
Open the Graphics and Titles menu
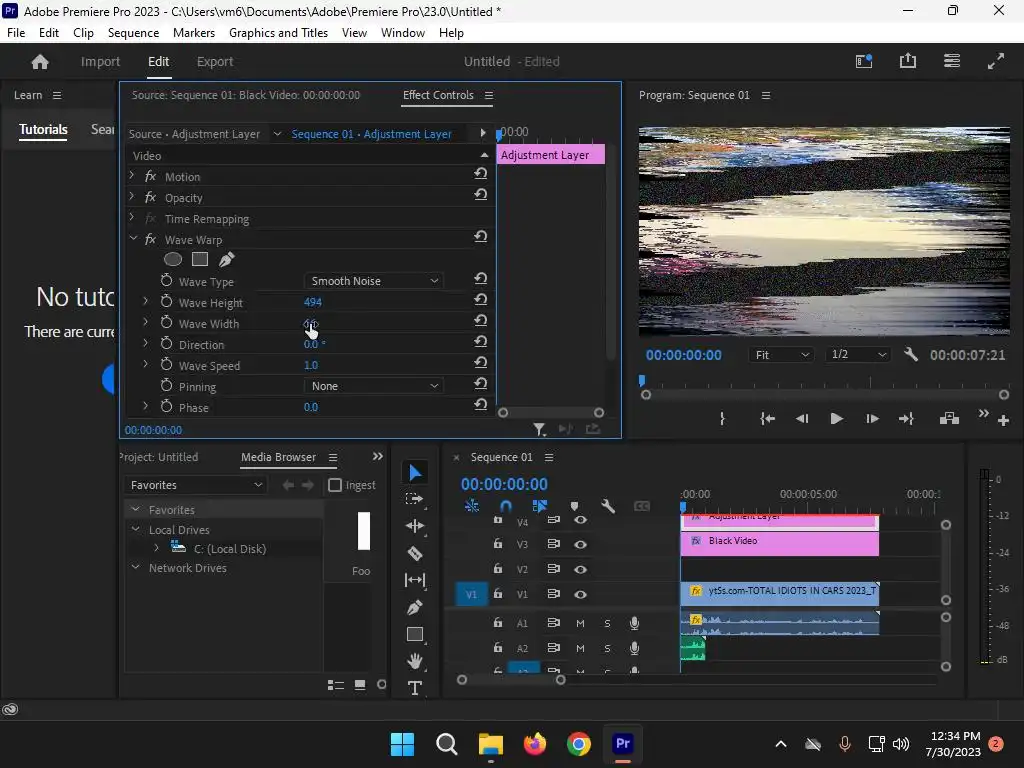point(278,33)
